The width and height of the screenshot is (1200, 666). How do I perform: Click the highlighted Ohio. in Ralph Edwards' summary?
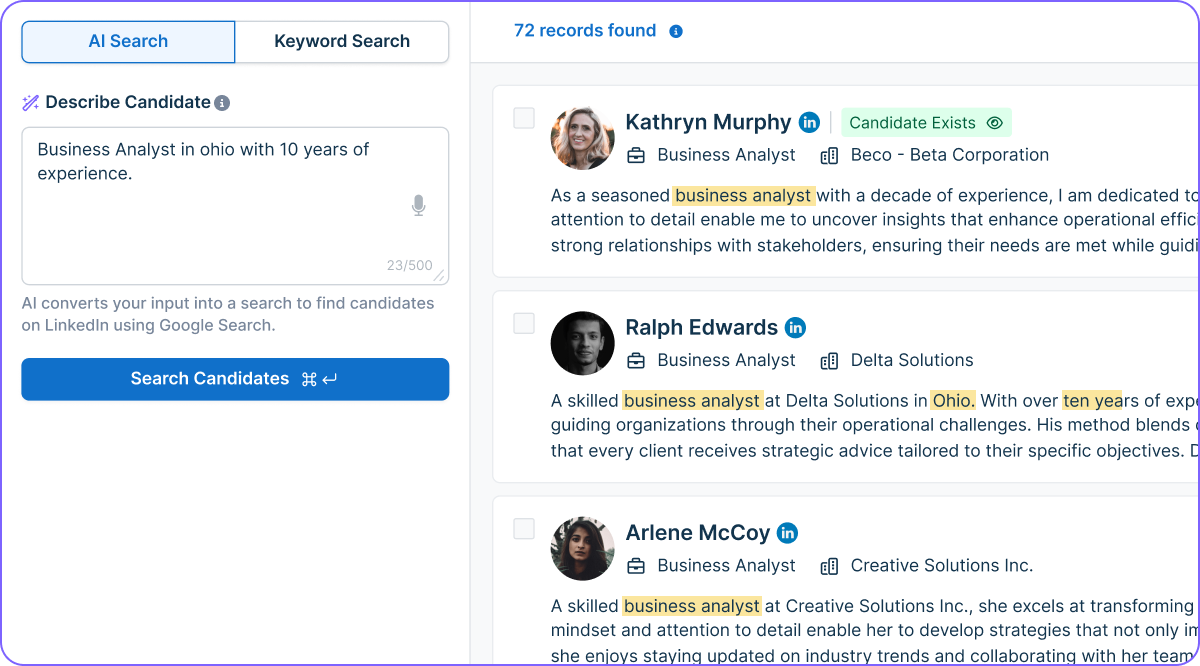point(952,400)
